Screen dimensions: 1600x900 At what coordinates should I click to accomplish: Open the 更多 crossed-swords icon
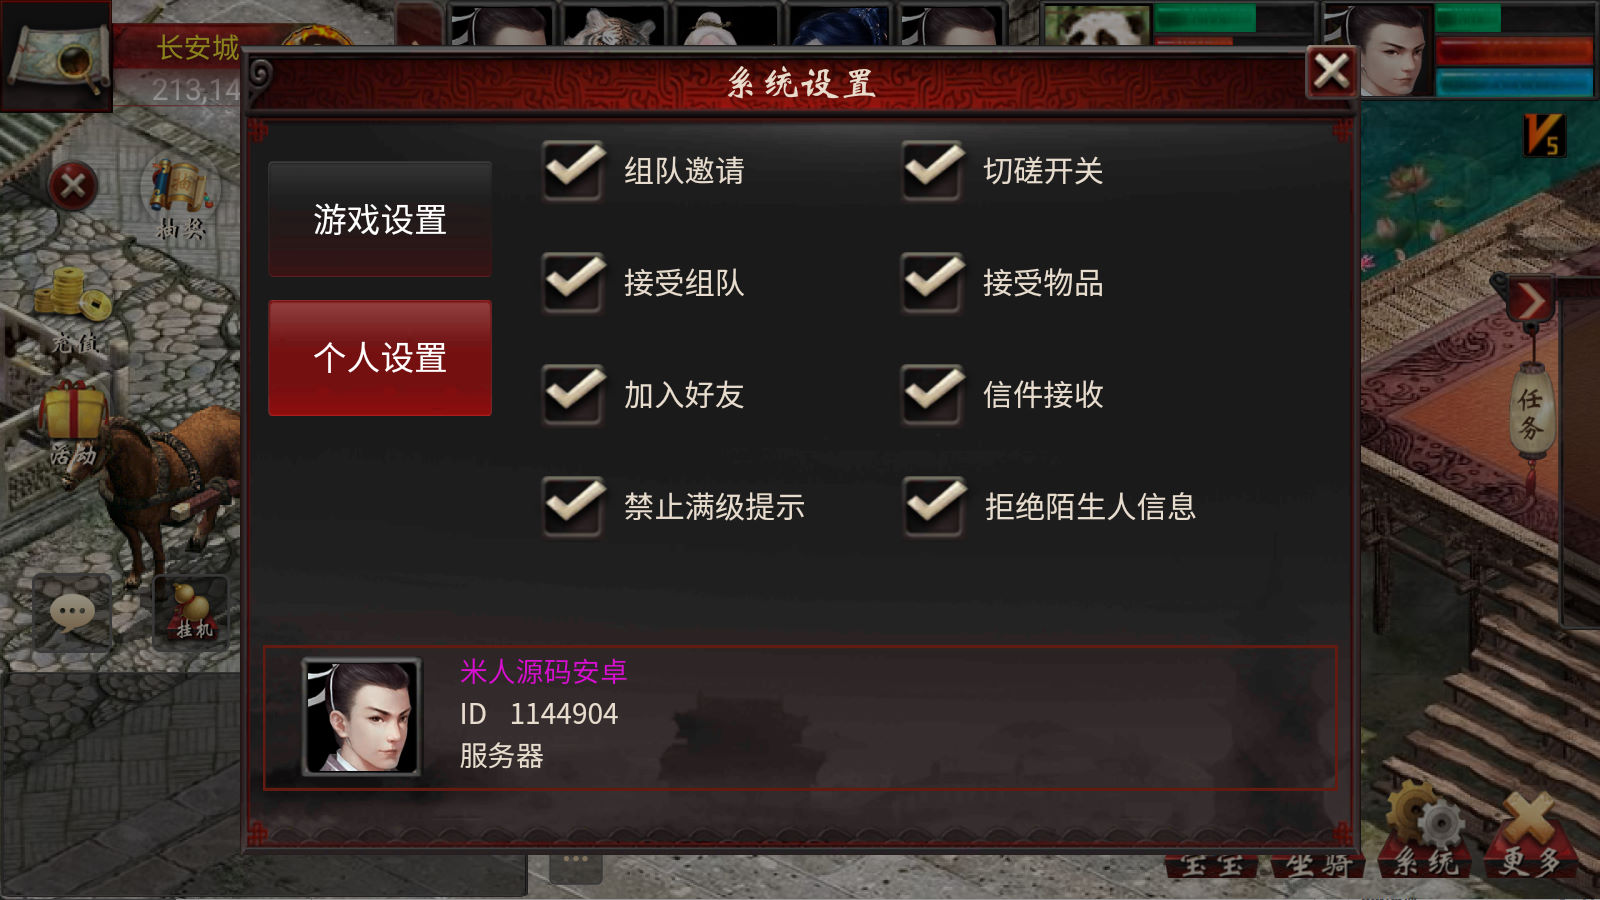click(1530, 834)
